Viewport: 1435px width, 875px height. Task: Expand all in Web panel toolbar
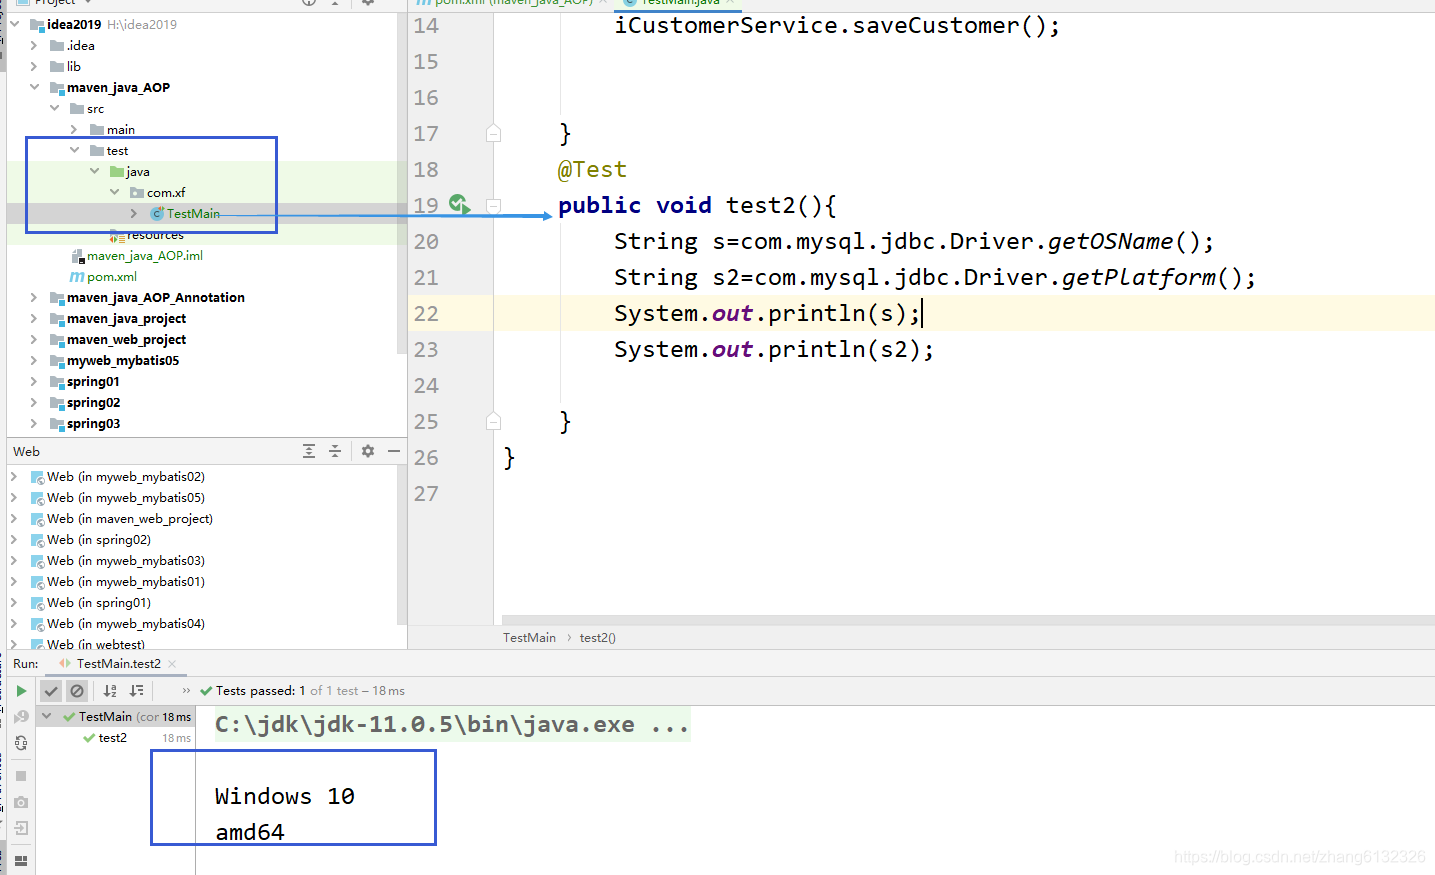[x=309, y=452]
